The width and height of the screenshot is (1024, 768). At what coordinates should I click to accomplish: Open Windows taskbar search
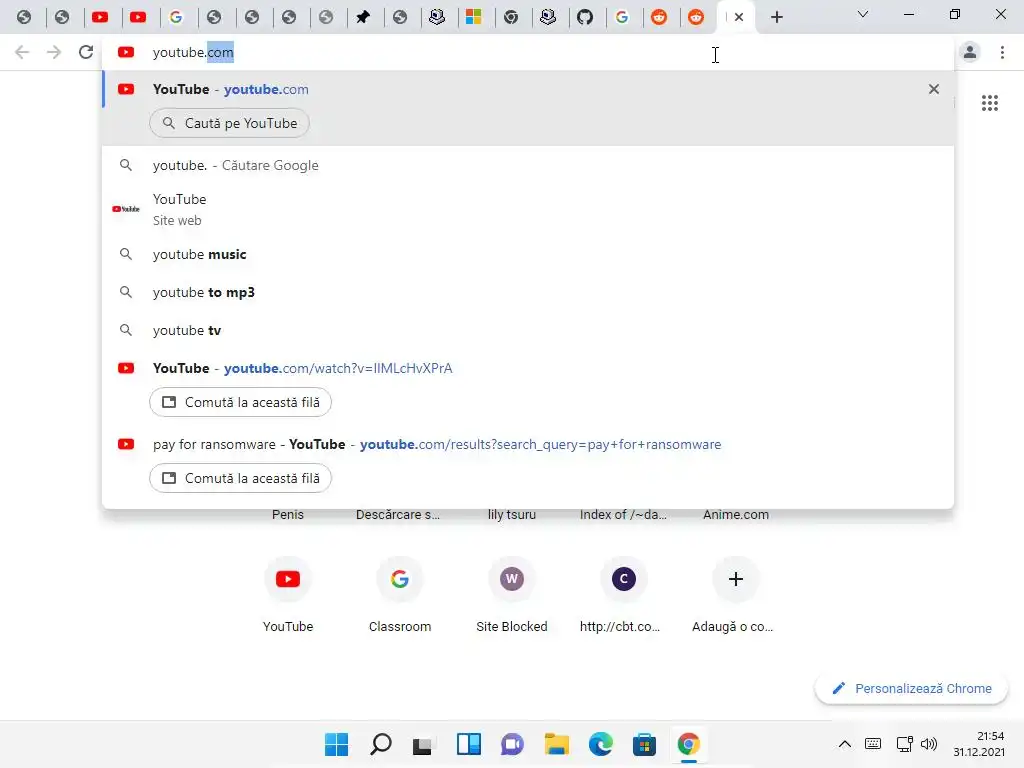point(381,744)
